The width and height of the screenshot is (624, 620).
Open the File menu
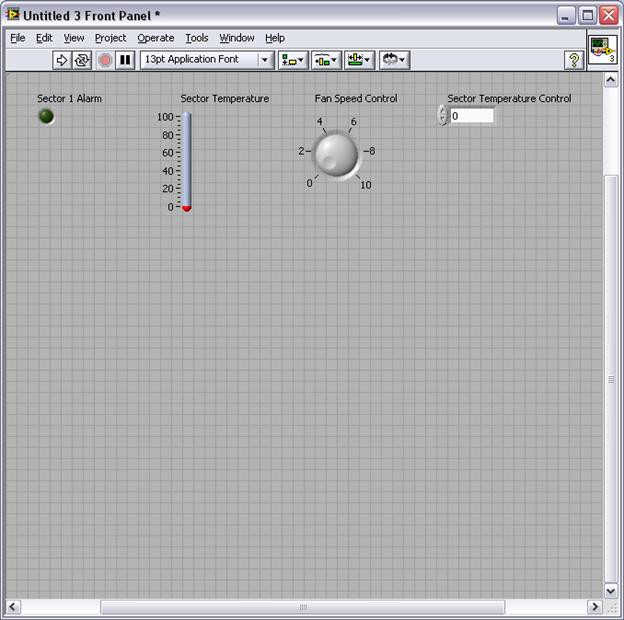click(18, 38)
